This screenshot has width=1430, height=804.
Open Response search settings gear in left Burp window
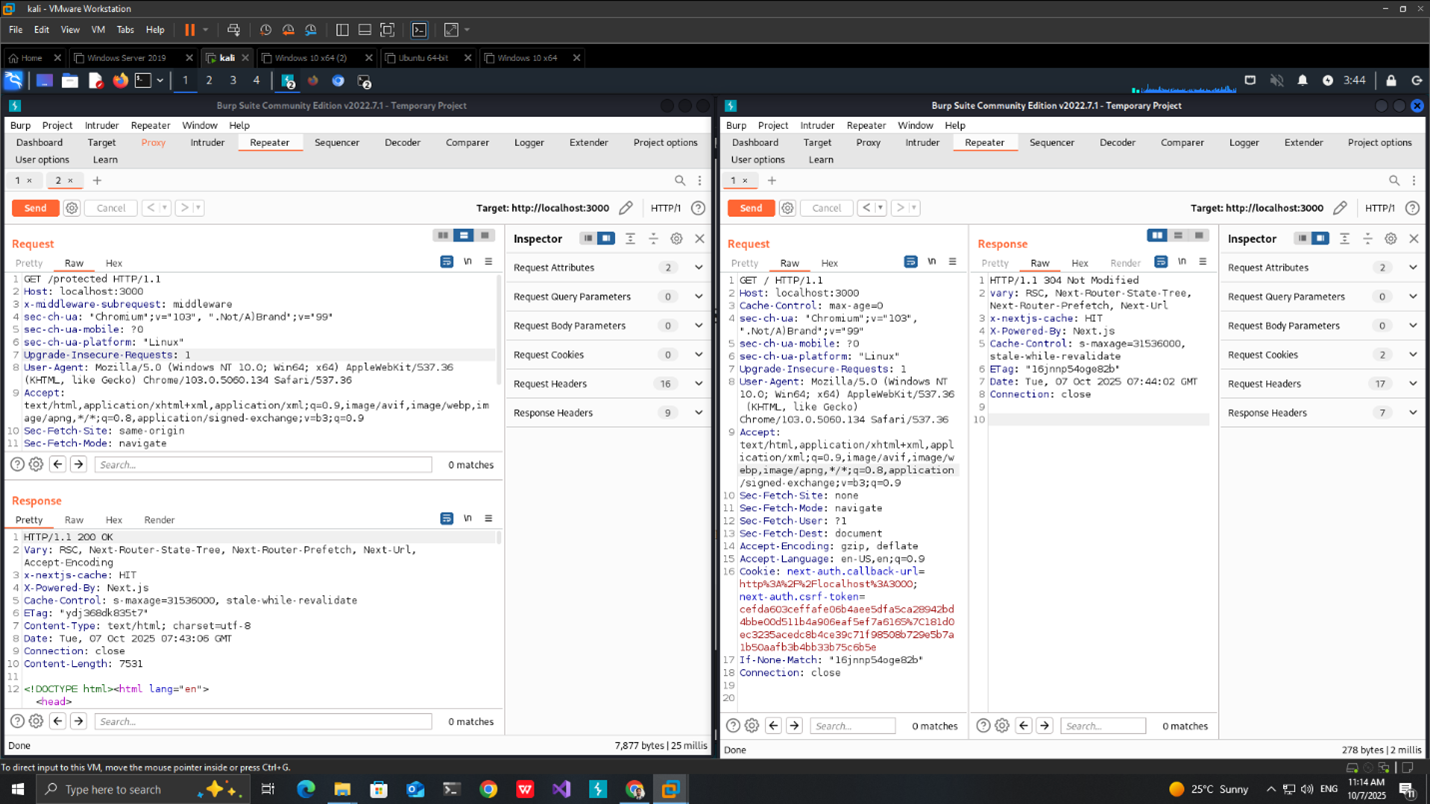(36, 721)
